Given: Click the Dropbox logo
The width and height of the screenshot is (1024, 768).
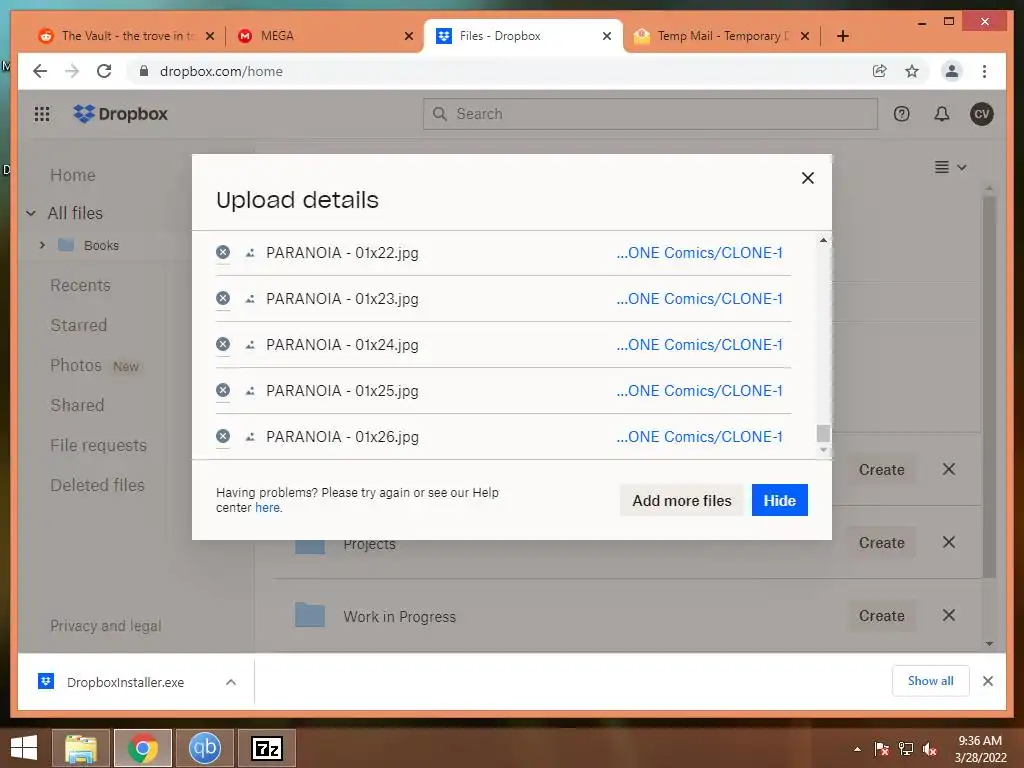Looking at the screenshot, I should pyautogui.click(x=121, y=114).
